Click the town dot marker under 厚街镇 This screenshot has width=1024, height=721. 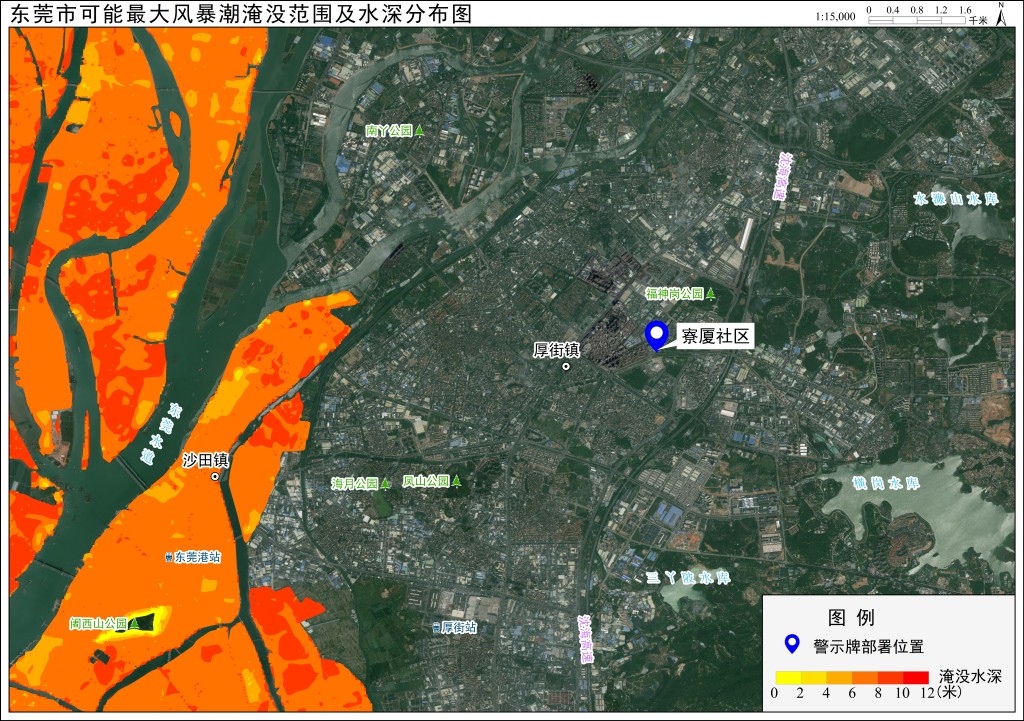(566, 366)
